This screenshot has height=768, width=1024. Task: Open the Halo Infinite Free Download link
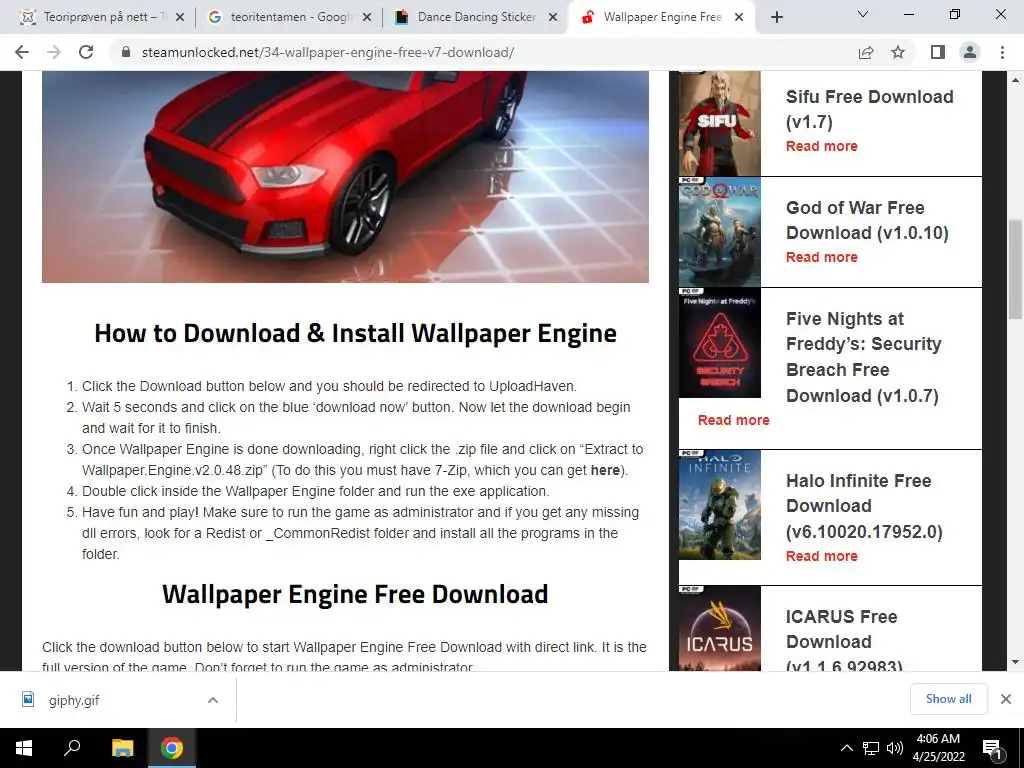coord(864,506)
